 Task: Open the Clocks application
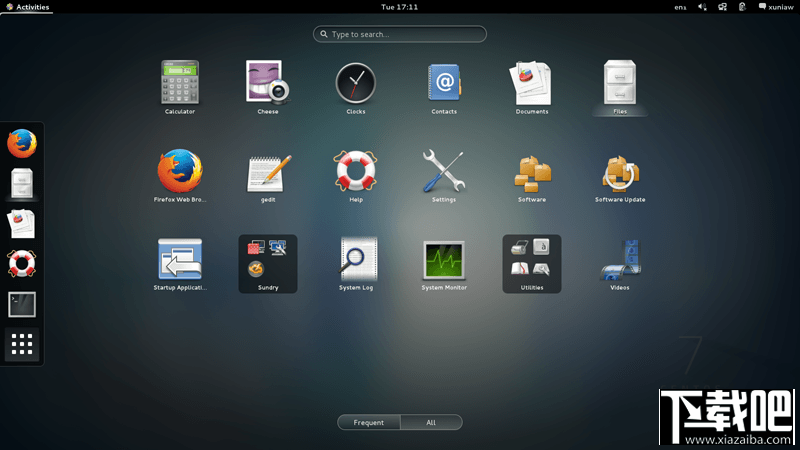356,87
